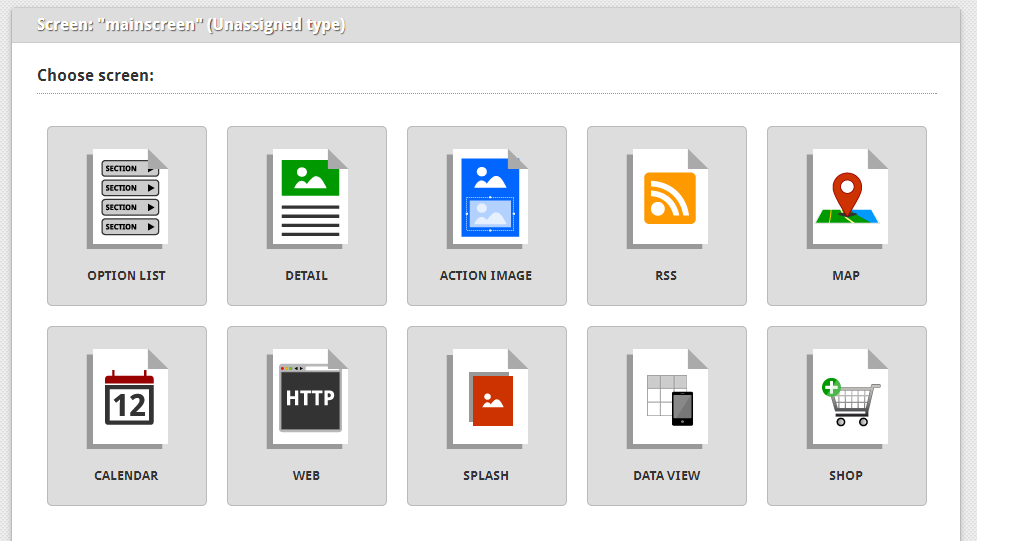
Task: Click the 'DETAIL' label text
Action: 306,275
